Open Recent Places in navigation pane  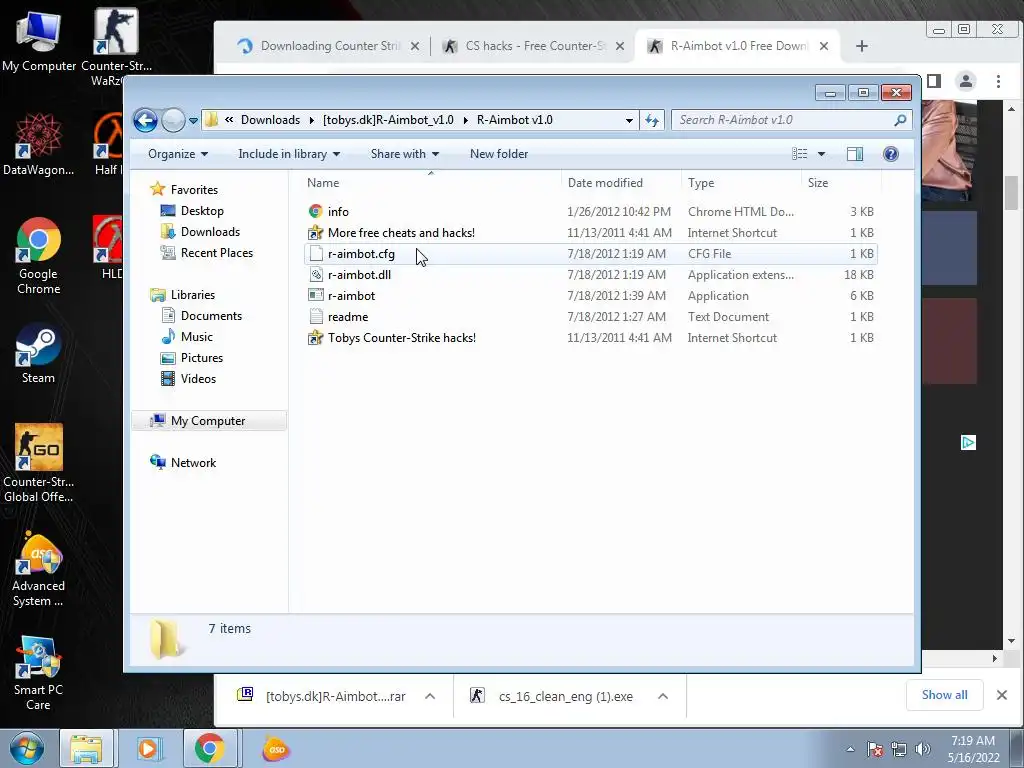click(x=216, y=253)
